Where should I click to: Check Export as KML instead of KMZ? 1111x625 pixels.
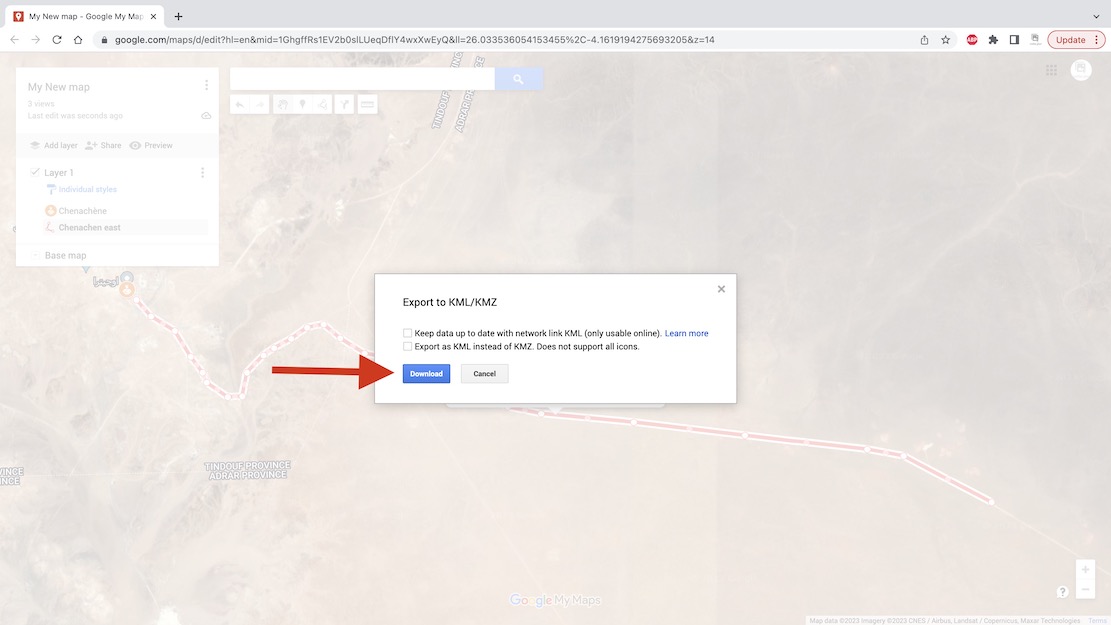point(407,347)
